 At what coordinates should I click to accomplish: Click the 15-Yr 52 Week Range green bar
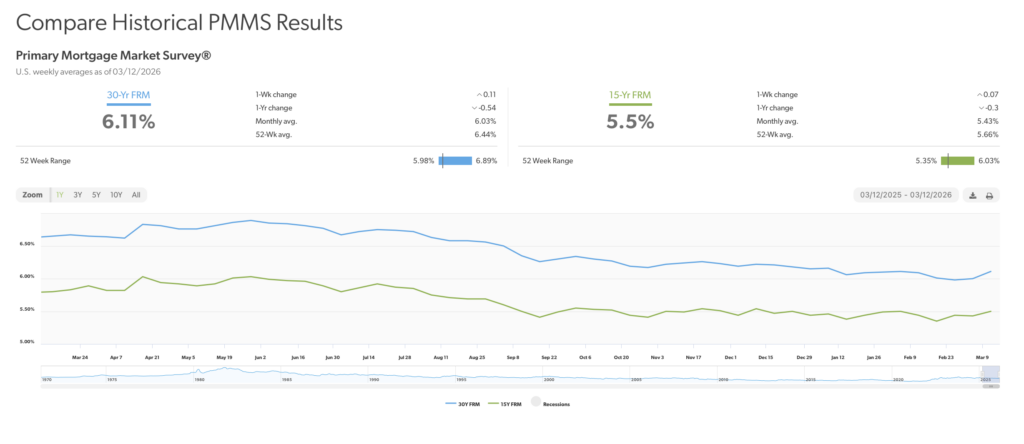(x=957, y=160)
